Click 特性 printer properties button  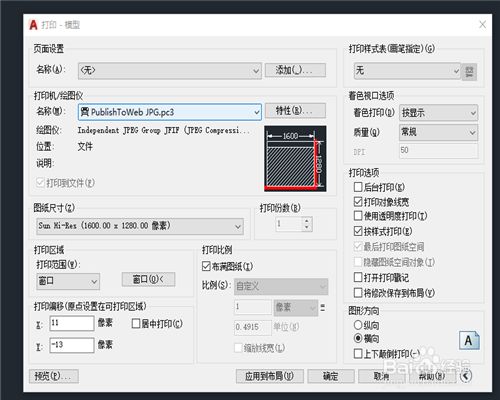[x=295, y=111]
